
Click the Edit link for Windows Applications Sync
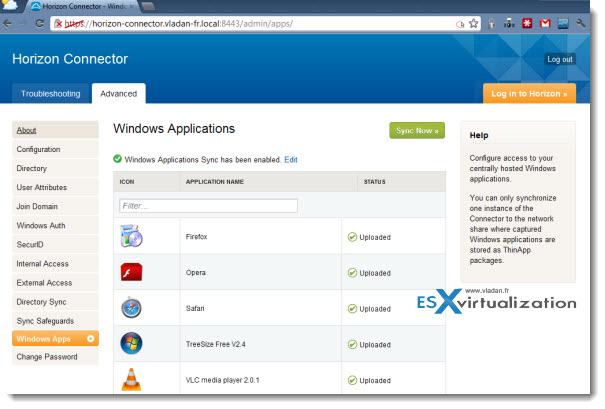291,159
